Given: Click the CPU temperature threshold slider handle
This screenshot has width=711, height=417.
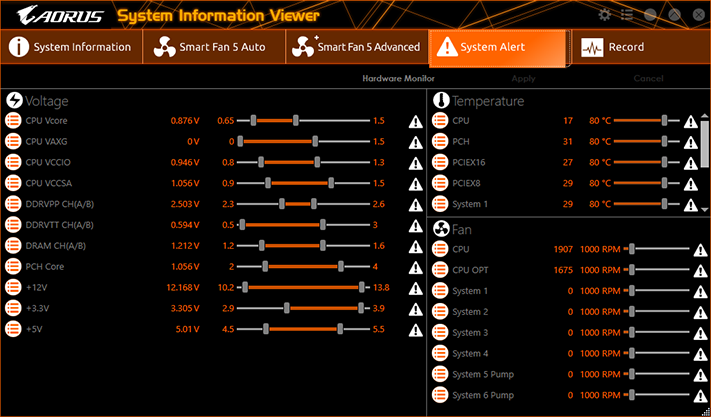Looking at the screenshot, I should [664, 121].
